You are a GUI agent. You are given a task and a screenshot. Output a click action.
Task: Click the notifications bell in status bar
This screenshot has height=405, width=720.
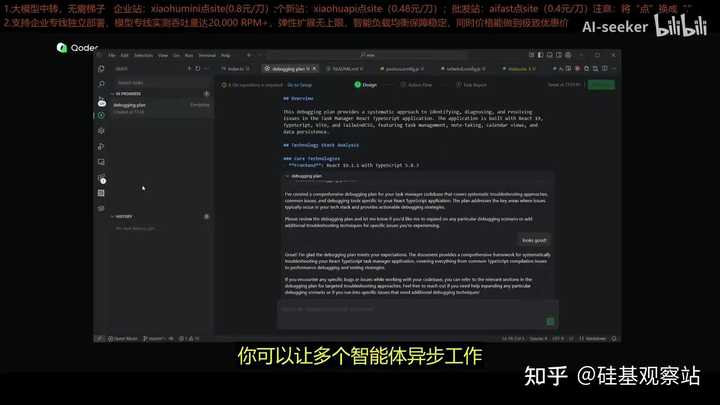614,339
